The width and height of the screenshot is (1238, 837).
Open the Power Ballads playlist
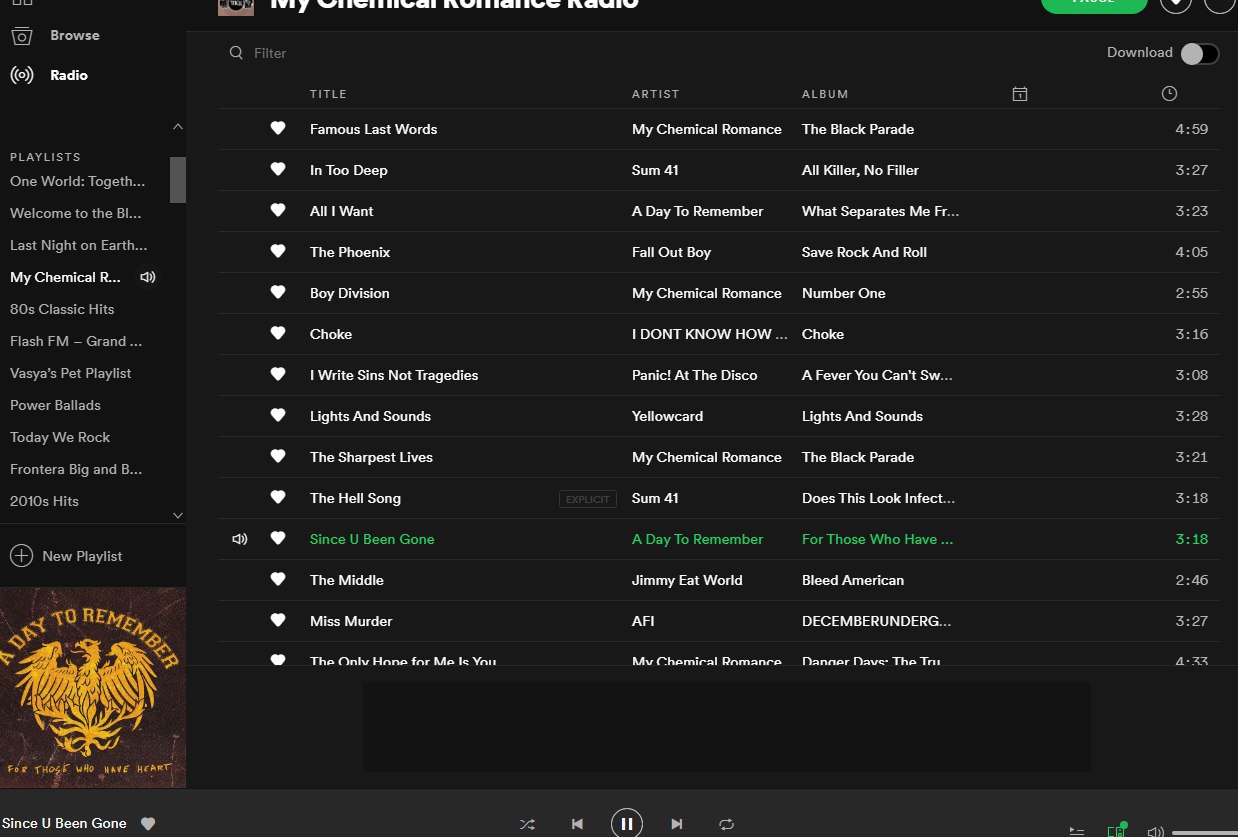click(55, 405)
